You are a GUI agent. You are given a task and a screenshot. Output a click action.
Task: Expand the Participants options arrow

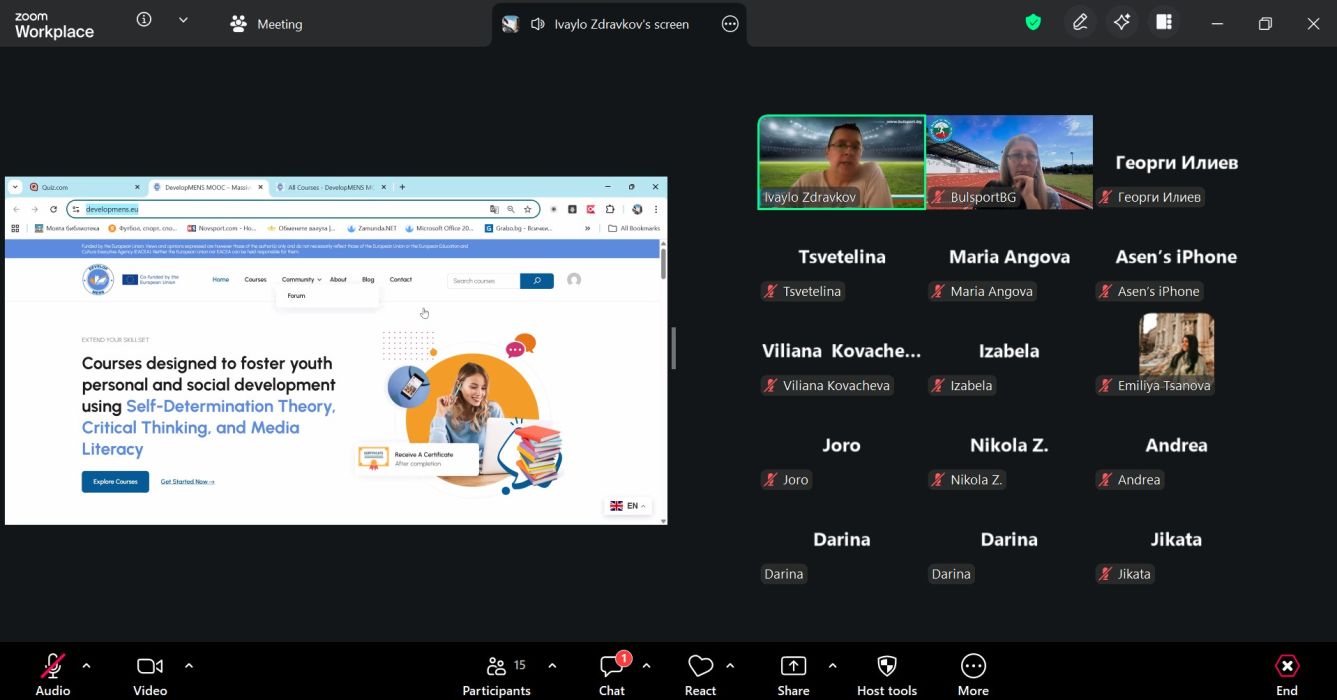(x=552, y=665)
